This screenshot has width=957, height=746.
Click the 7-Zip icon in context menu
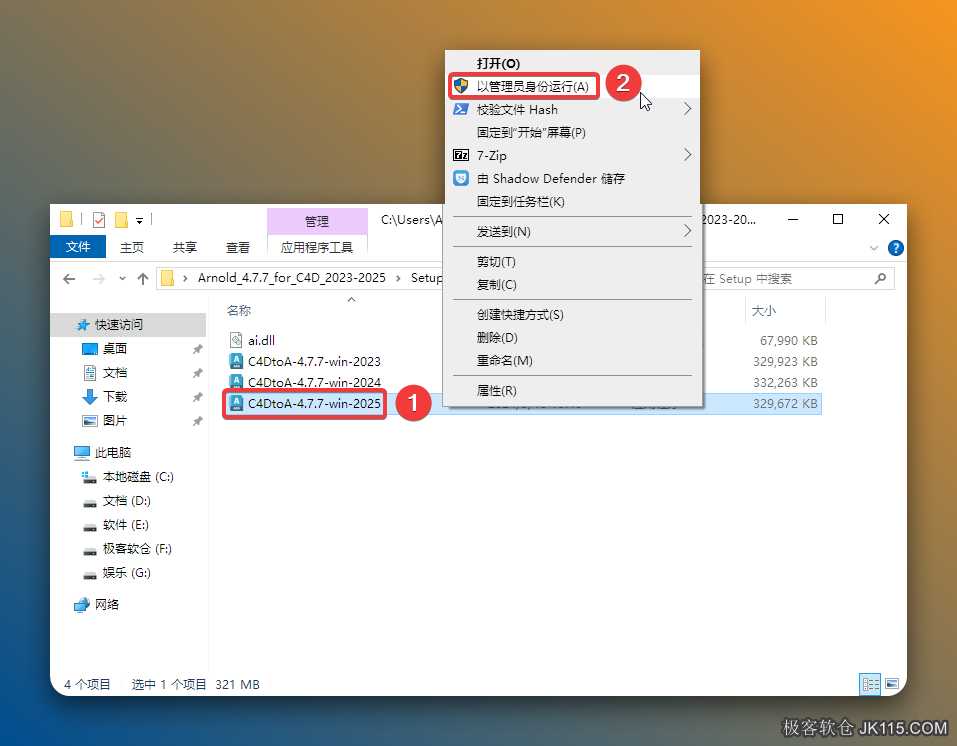click(461, 155)
